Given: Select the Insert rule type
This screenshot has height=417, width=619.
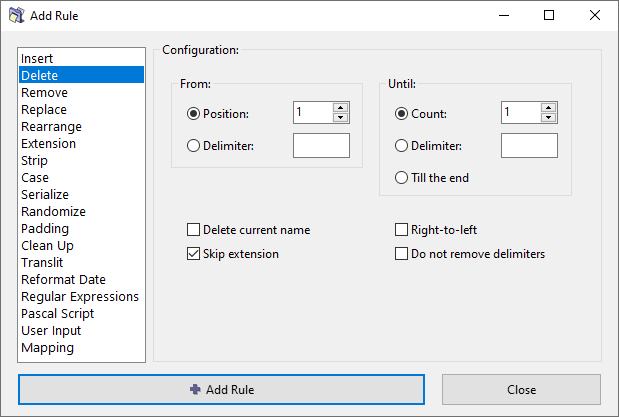Looking at the screenshot, I should [37, 59].
